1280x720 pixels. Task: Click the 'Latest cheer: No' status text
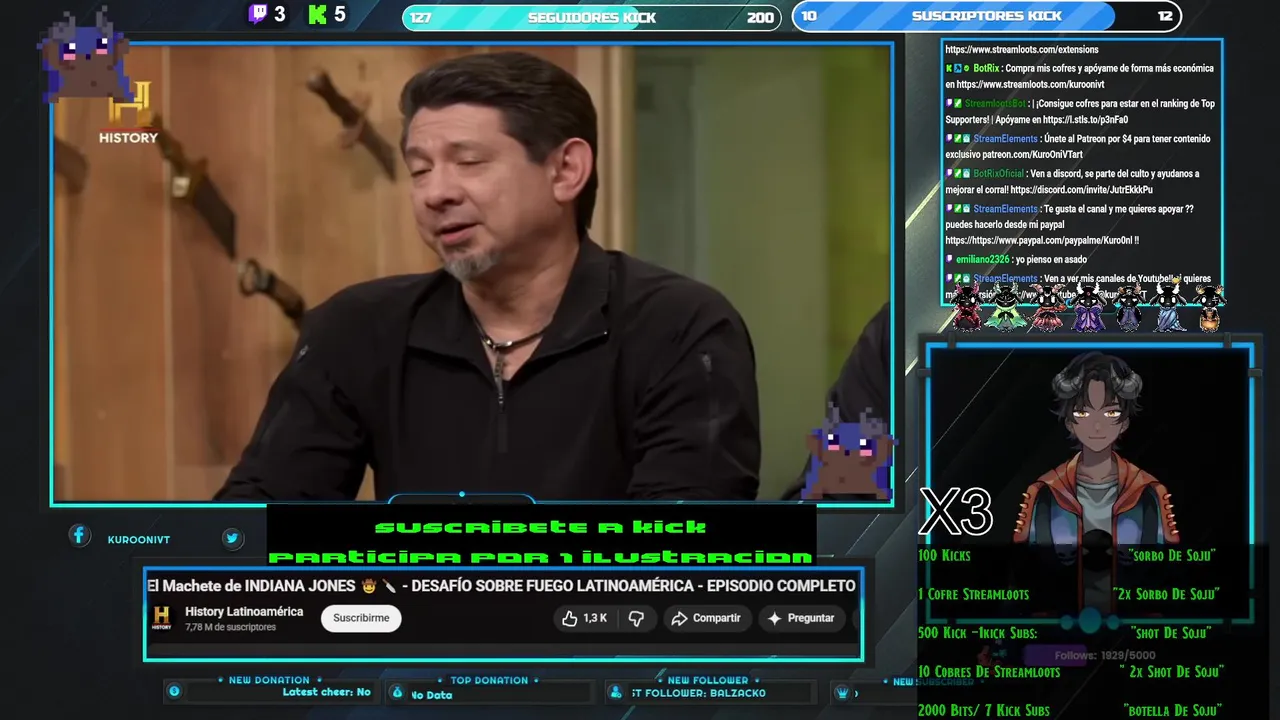click(326, 692)
